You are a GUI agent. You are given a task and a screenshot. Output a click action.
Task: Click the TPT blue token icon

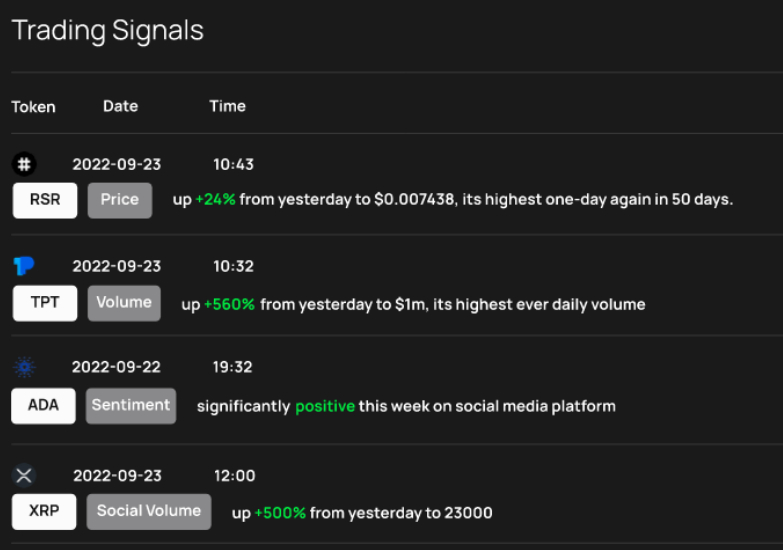[x=23, y=266]
